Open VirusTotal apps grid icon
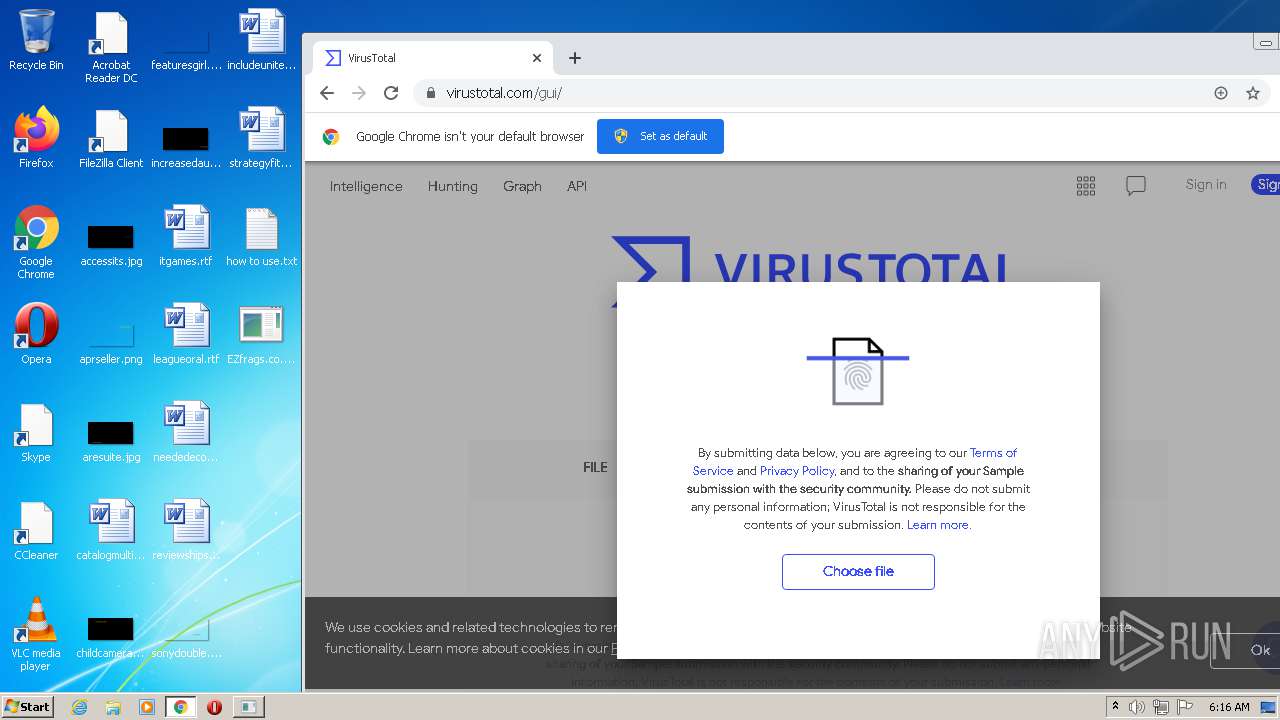 [1086, 185]
